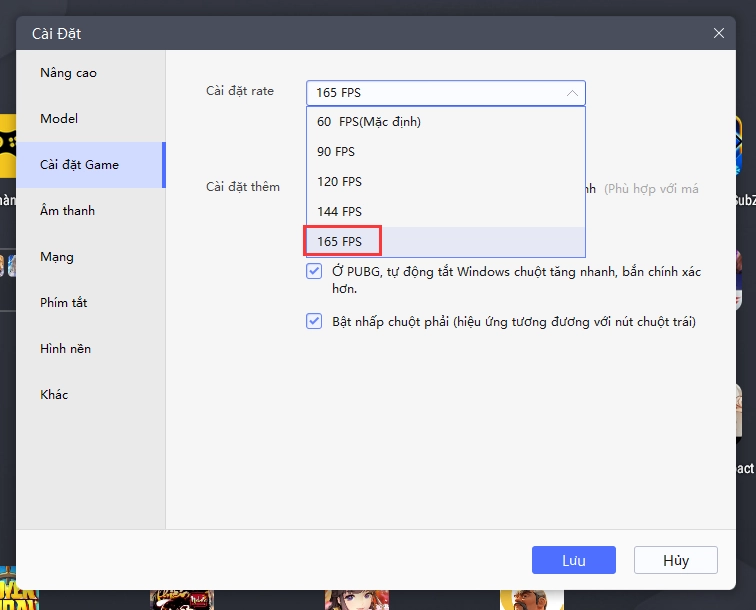Click the yellow gamepad icon behind the dialog
The width and height of the screenshot is (756, 610).
6,143
